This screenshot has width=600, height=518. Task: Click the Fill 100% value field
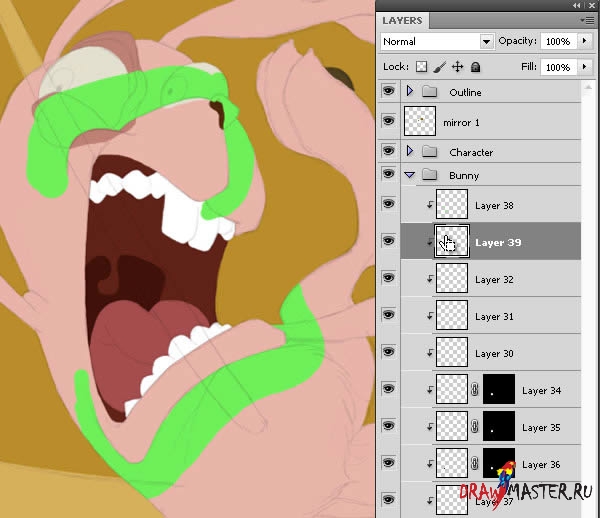559,67
